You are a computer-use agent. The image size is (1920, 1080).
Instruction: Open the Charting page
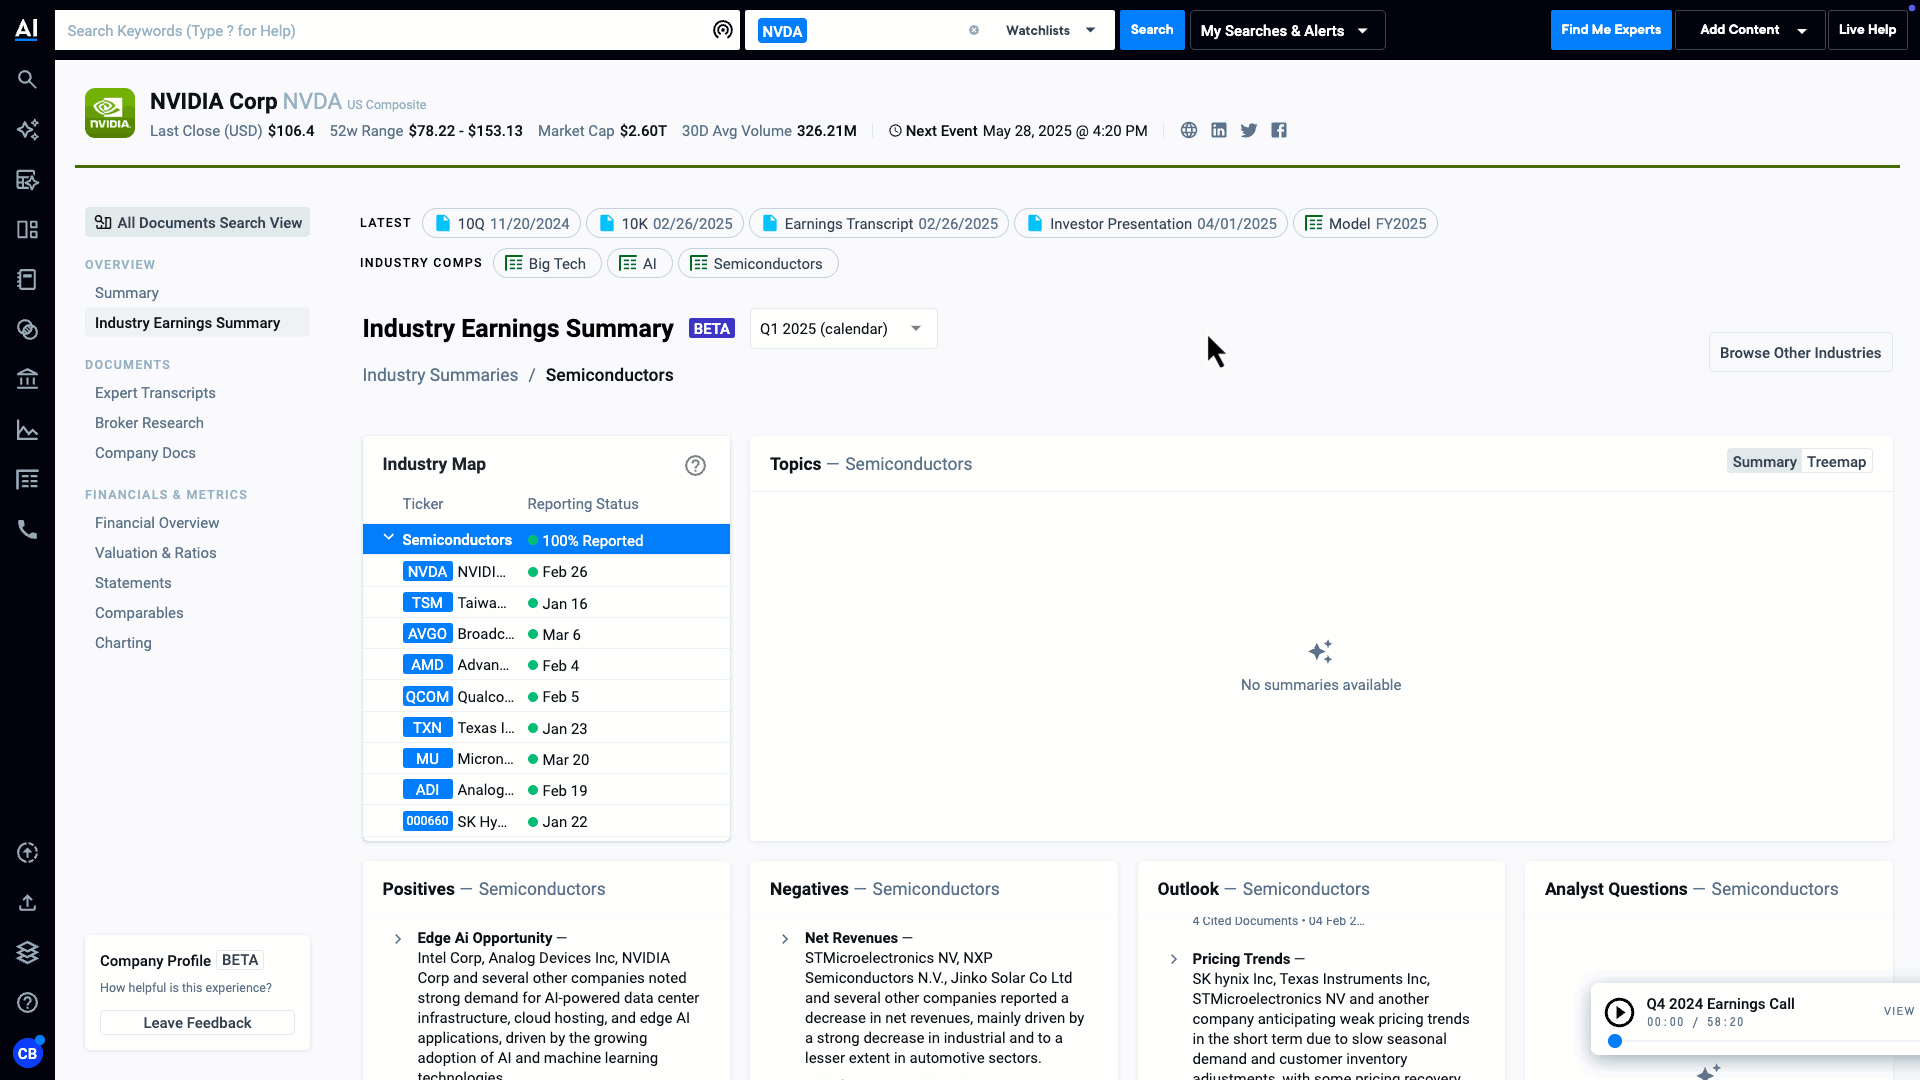click(x=123, y=643)
